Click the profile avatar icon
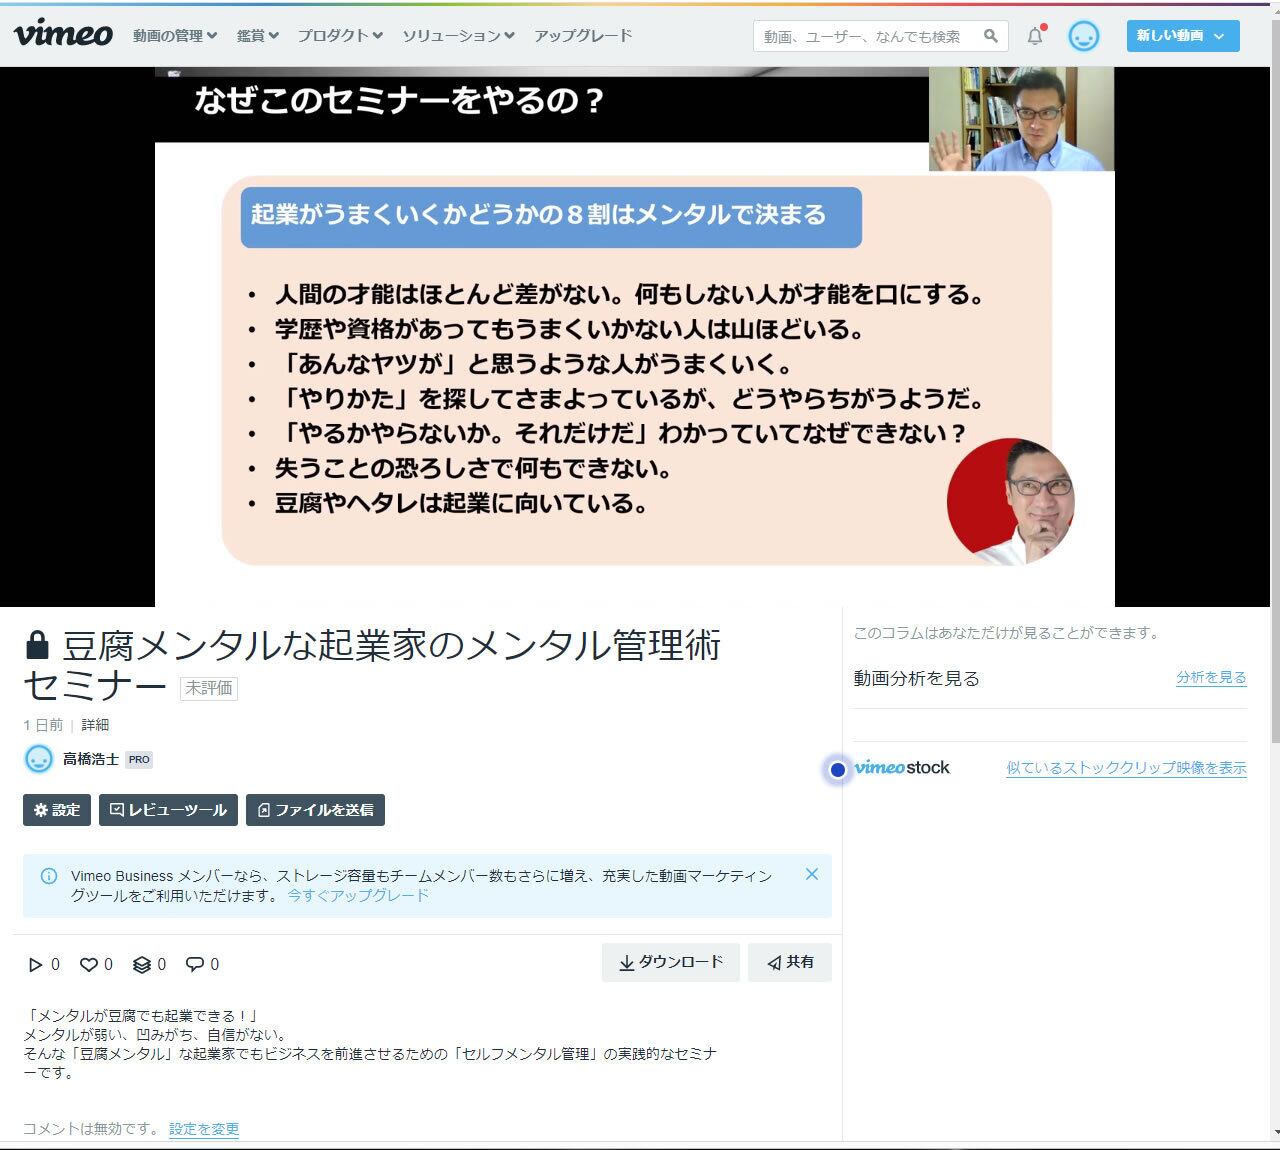The height and width of the screenshot is (1150, 1280). coord(1083,35)
